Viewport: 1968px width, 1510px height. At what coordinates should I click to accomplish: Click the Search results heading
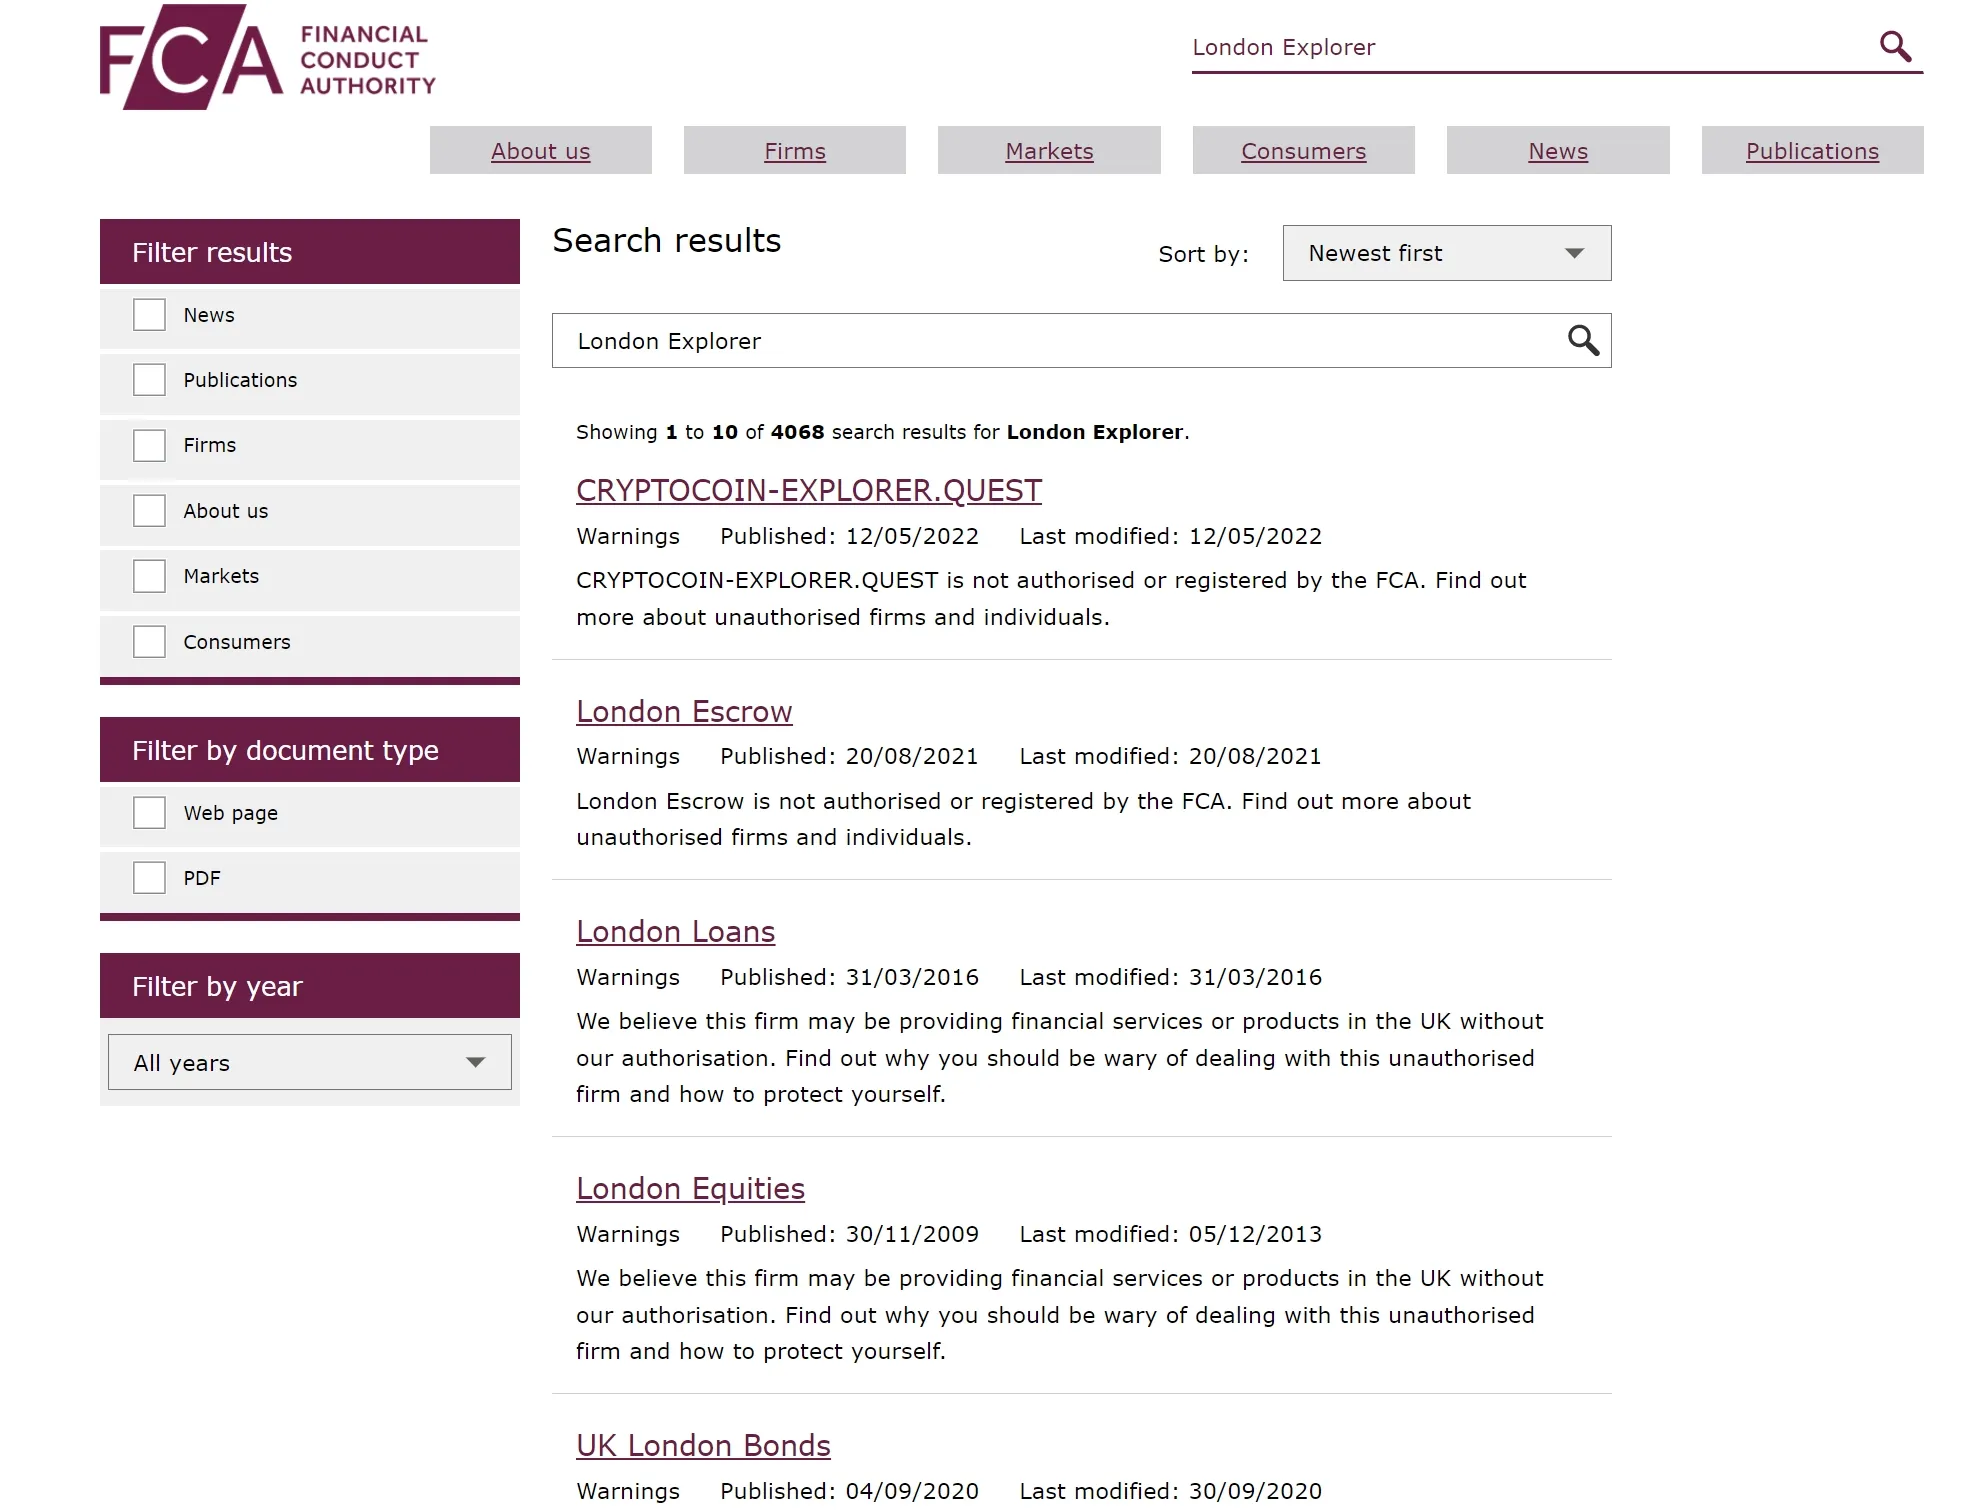click(x=666, y=241)
